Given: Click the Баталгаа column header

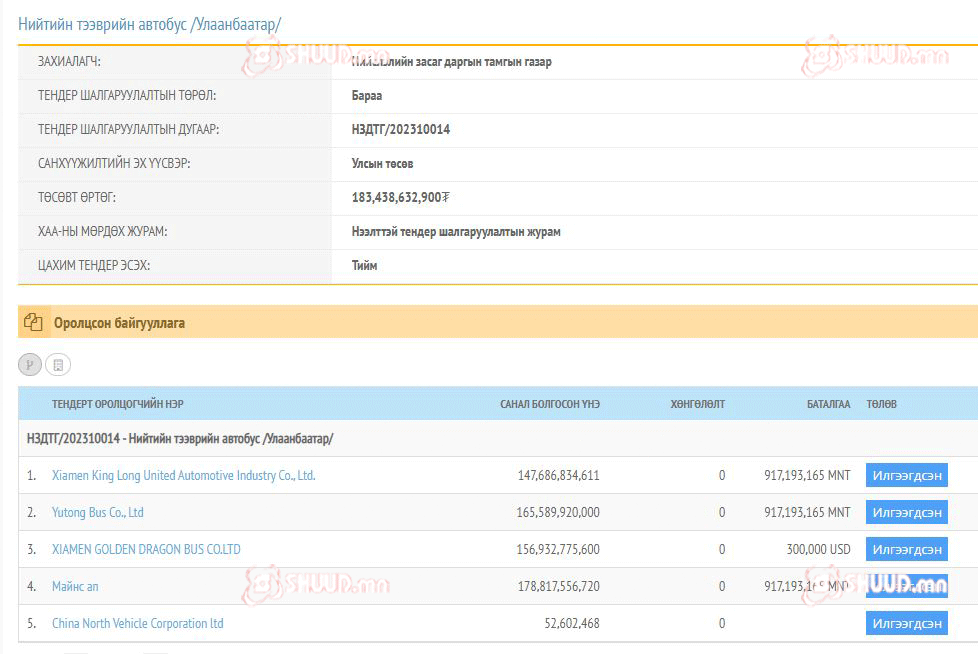Looking at the screenshot, I should pyautogui.click(x=828, y=404).
